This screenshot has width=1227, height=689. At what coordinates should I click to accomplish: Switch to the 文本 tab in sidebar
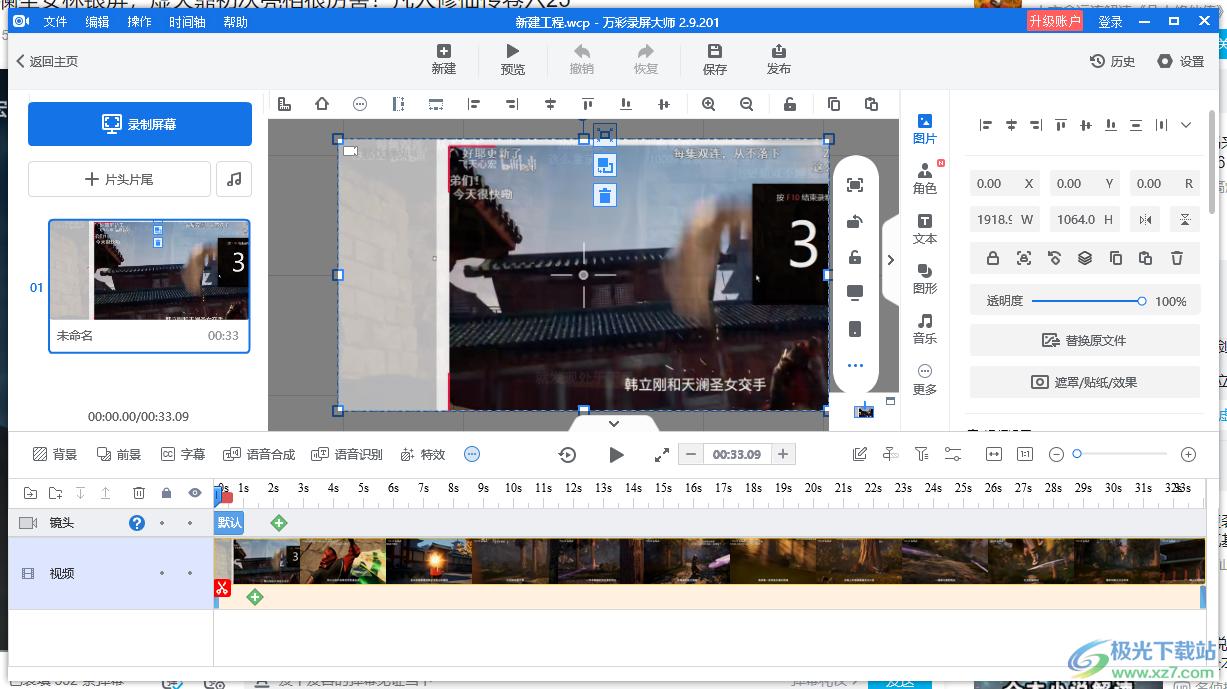pyautogui.click(x=925, y=228)
